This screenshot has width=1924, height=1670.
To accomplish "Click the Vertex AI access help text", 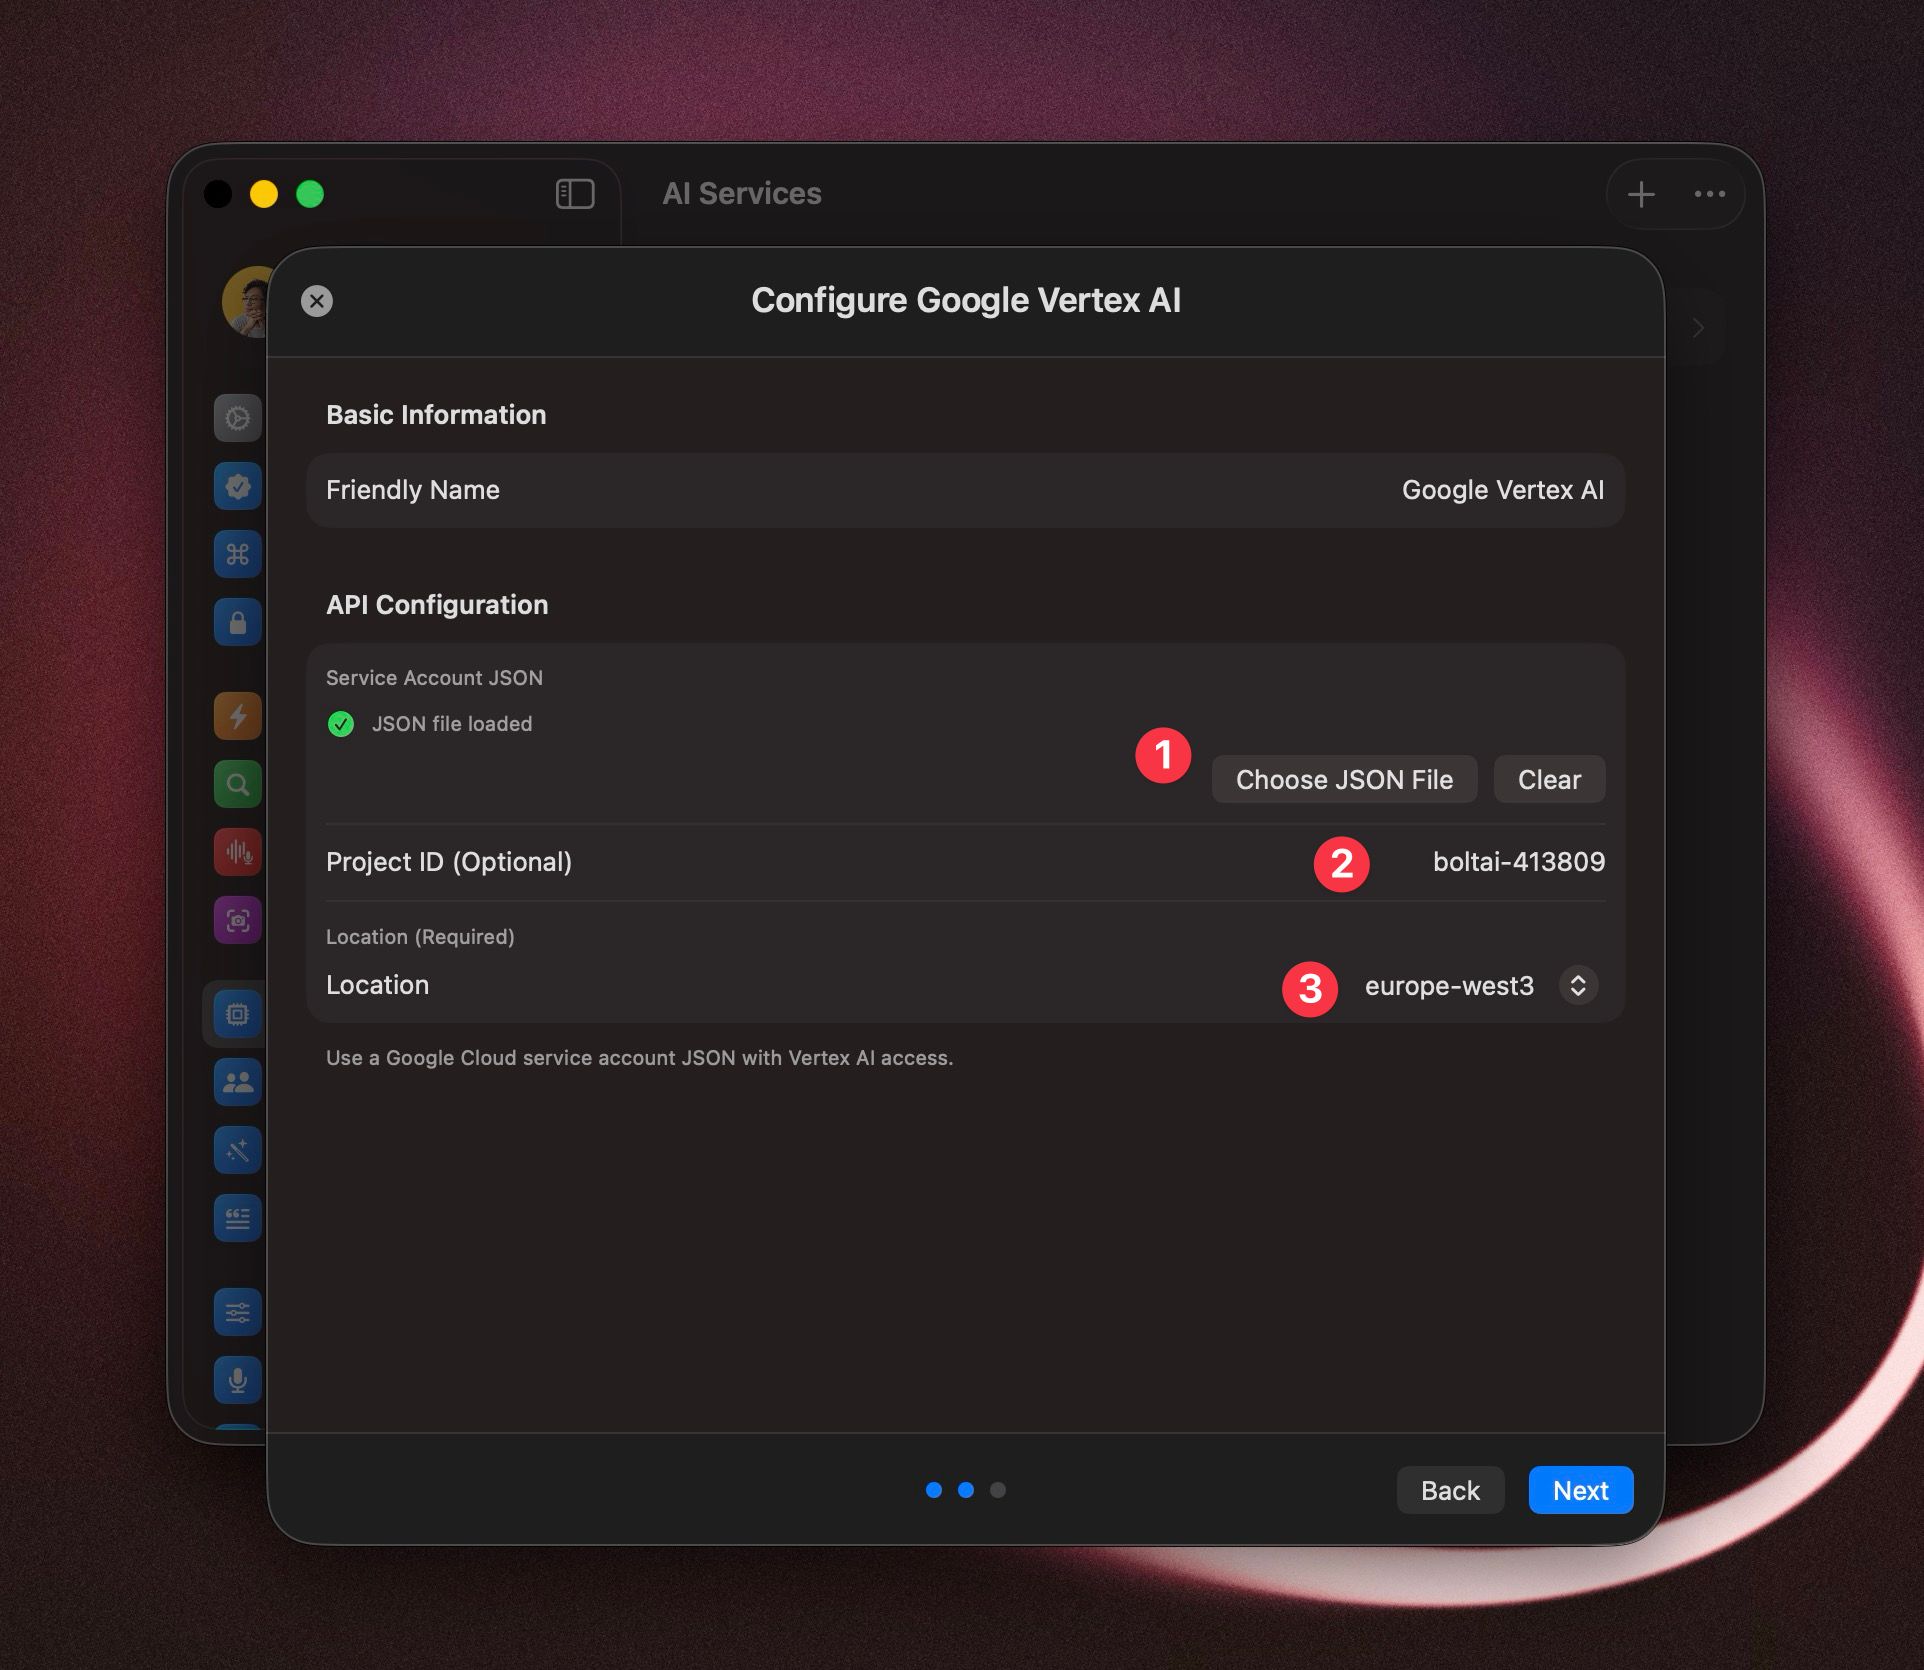I will coord(639,1058).
